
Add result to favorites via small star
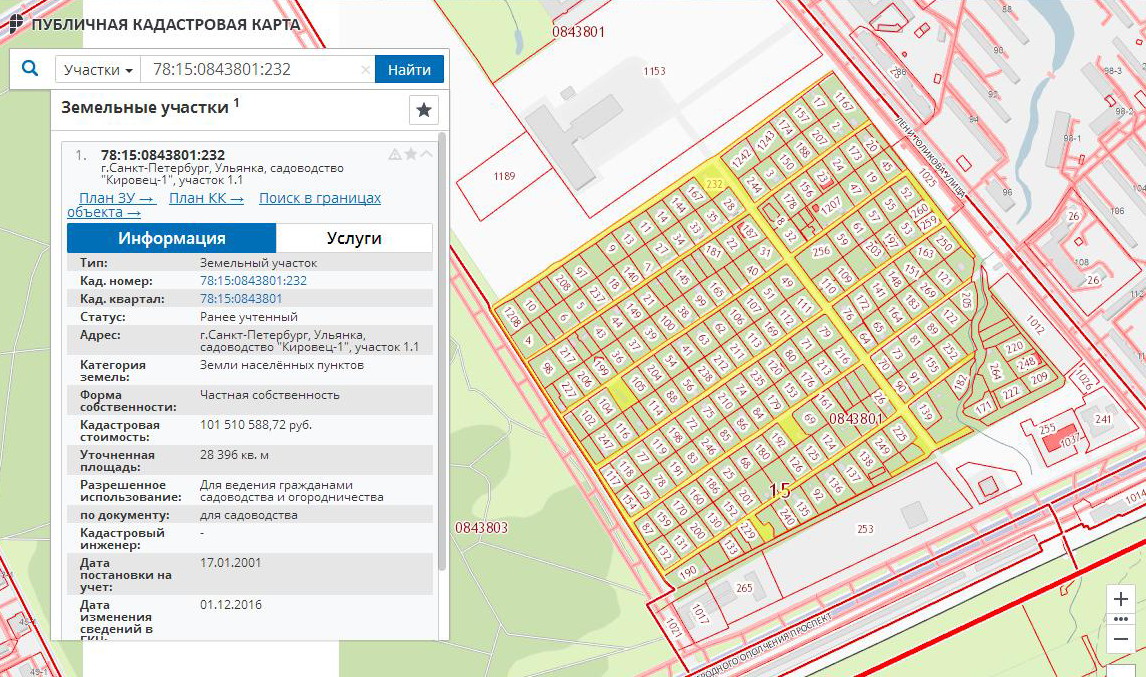click(411, 154)
